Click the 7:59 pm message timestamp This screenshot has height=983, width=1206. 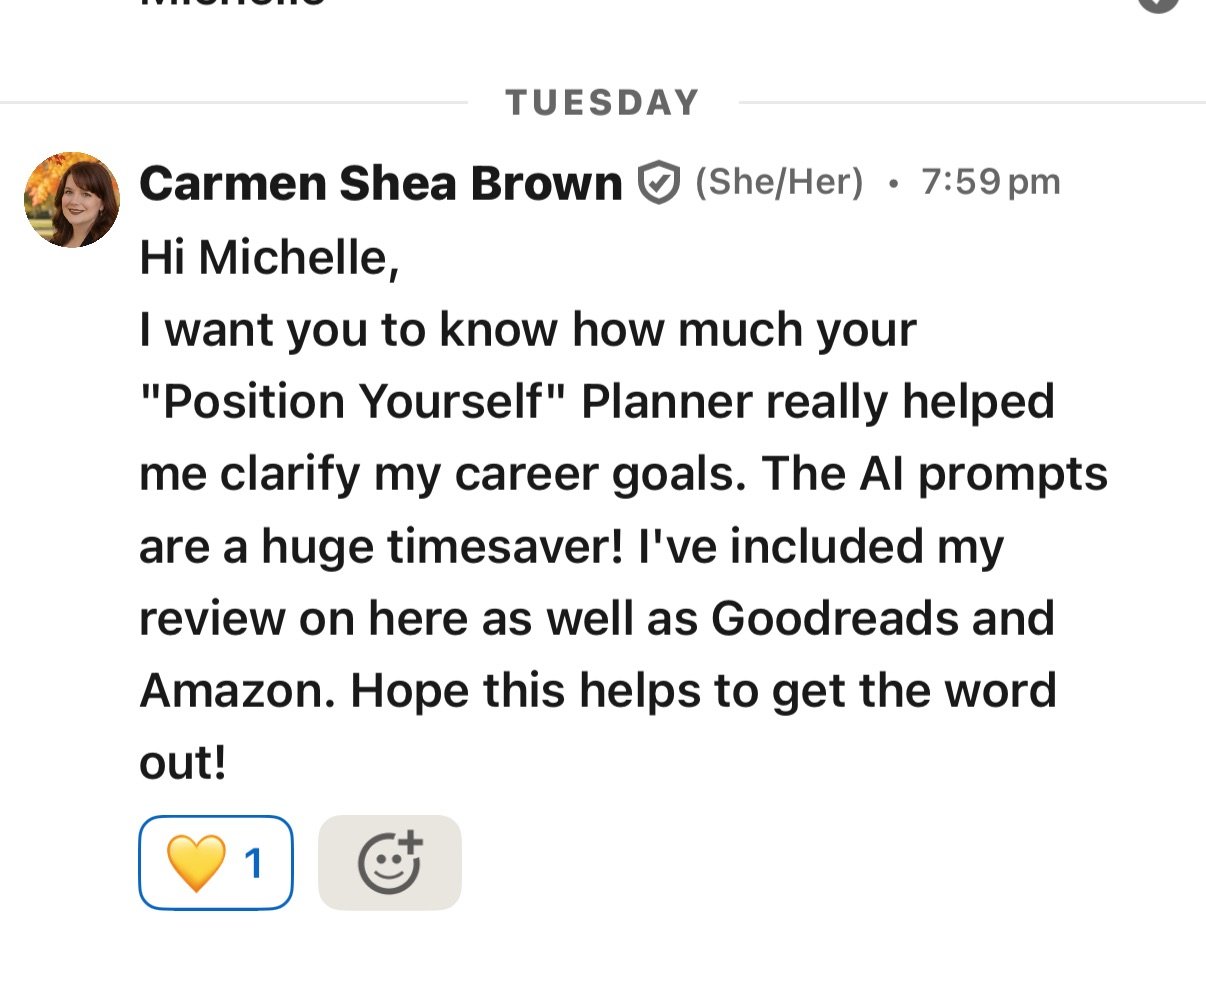pyautogui.click(x=990, y=182)
